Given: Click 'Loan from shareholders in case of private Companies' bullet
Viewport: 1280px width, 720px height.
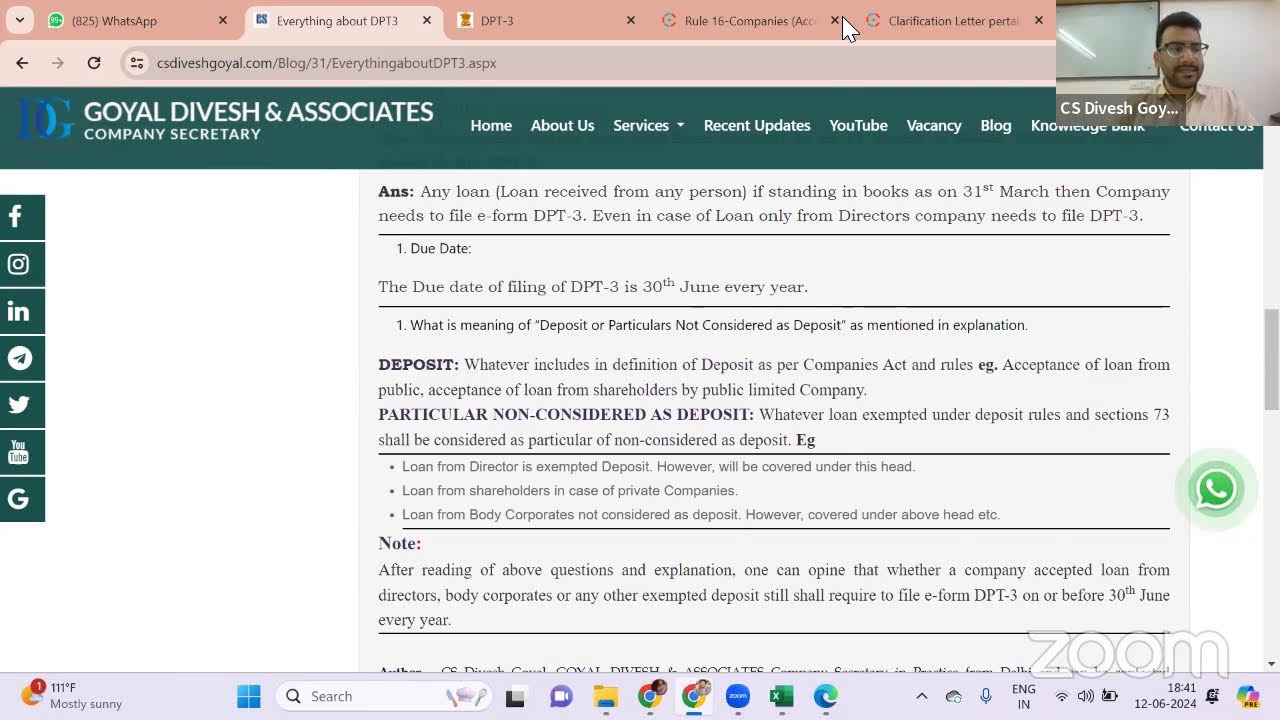Looking at the screenshot, I should (x=570, y=491).
